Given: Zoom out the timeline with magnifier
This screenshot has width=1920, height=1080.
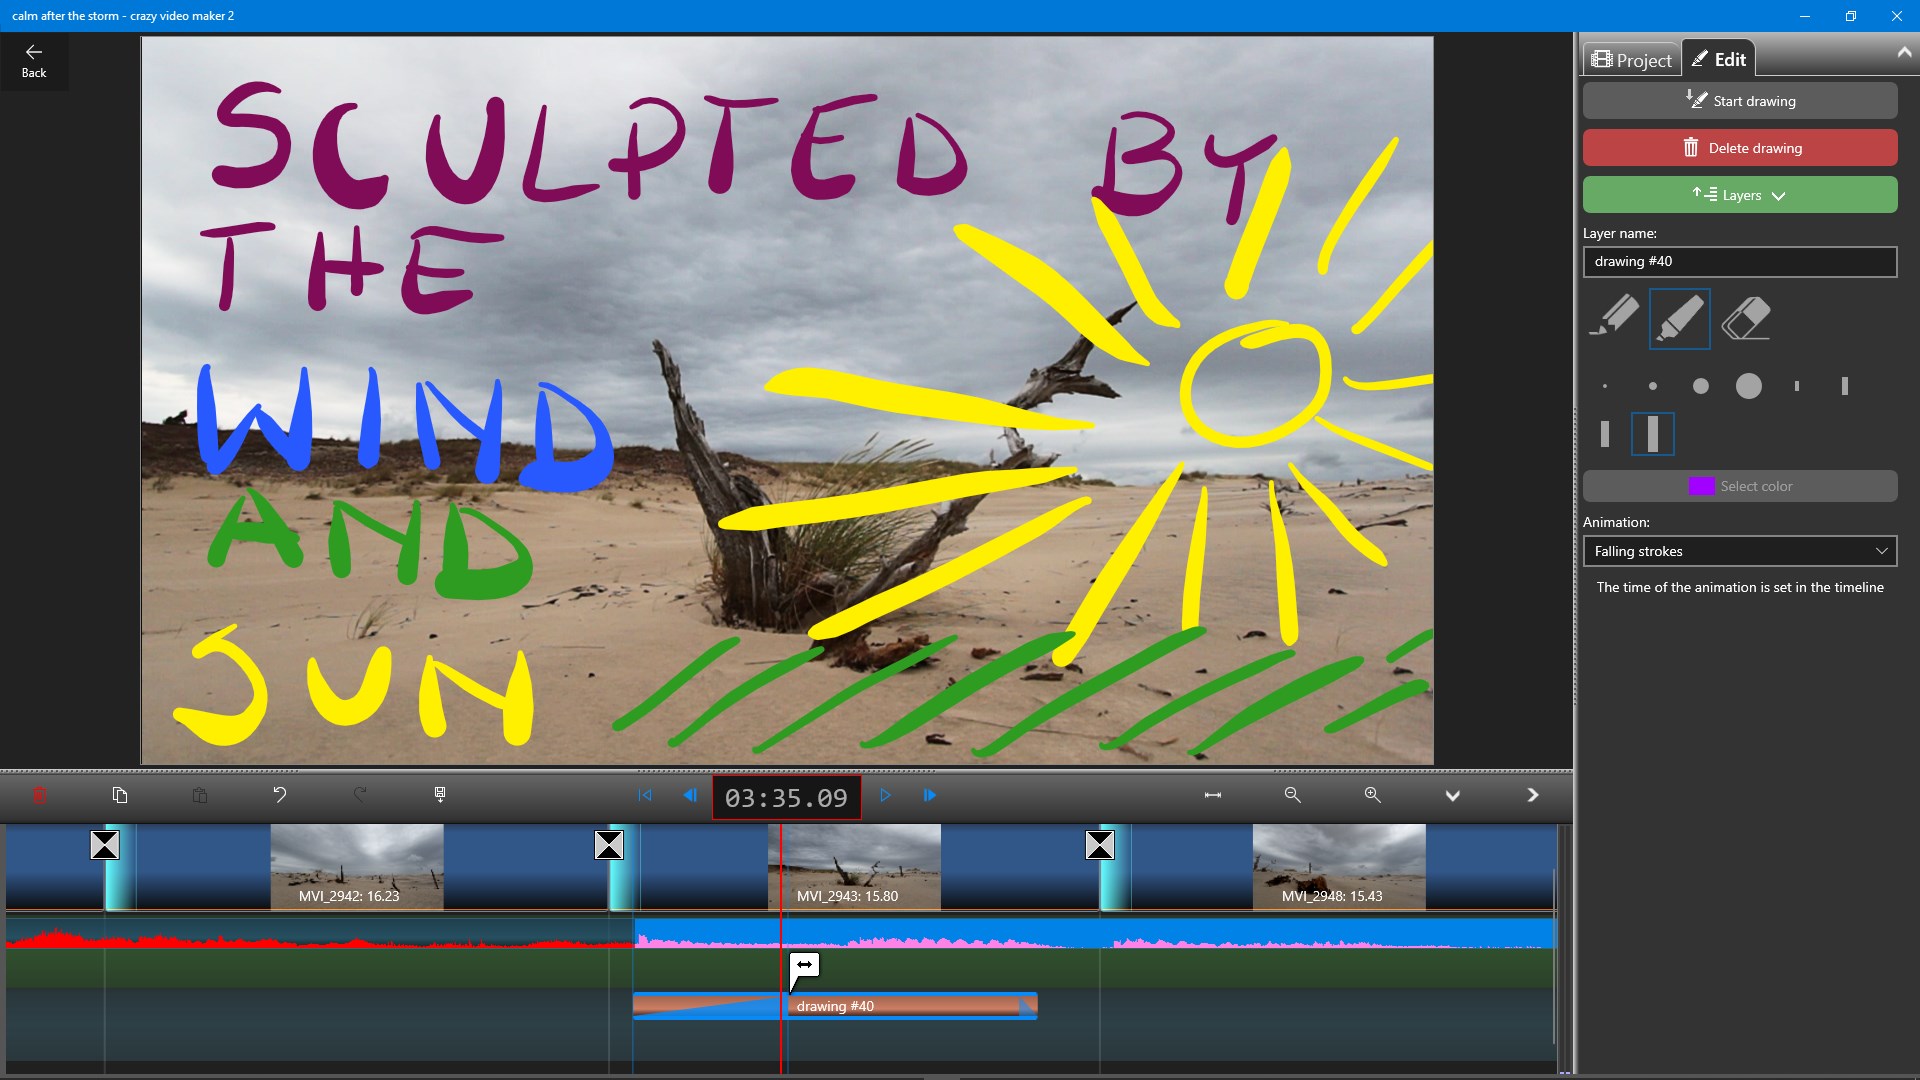Looking at the screenshot, I should (x=1292, y=795).
